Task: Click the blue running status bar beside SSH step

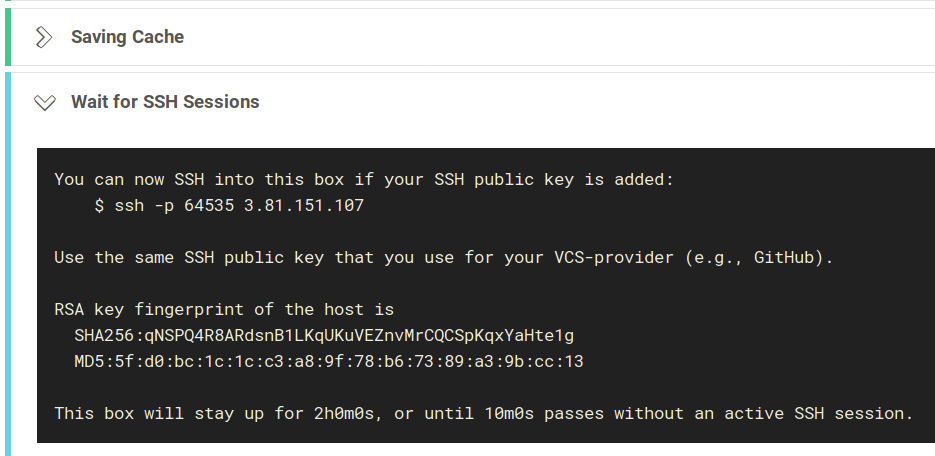Action: pos(8,264)
